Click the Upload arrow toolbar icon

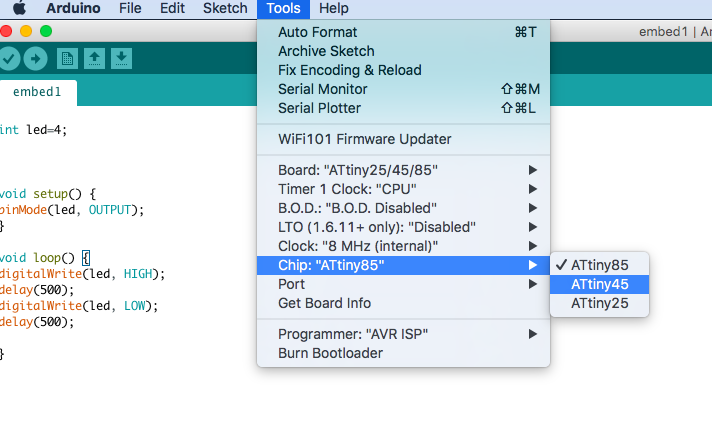(x=35, y=59)
